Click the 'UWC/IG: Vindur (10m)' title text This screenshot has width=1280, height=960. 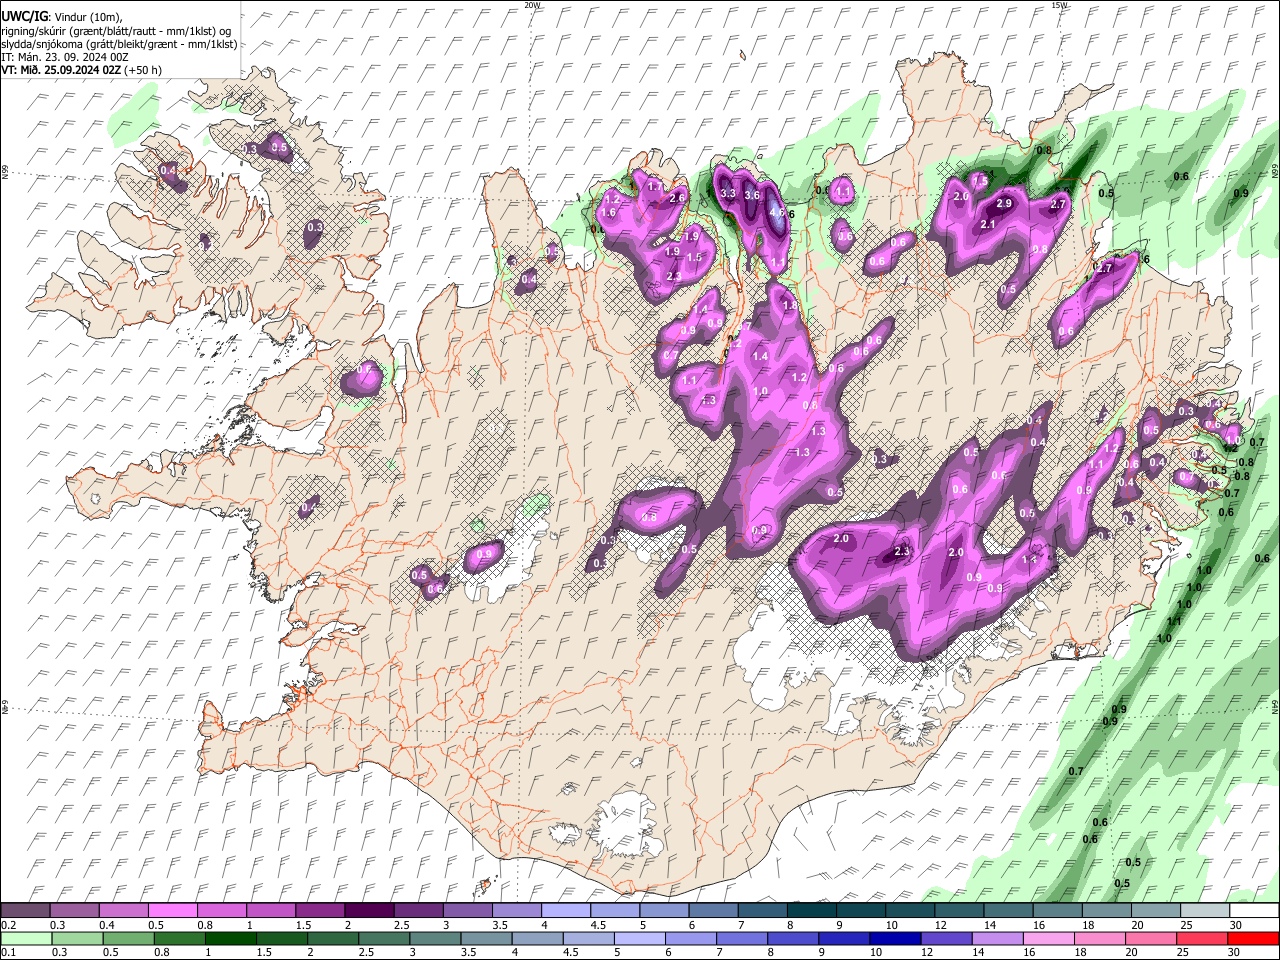(x=61, y=17)
